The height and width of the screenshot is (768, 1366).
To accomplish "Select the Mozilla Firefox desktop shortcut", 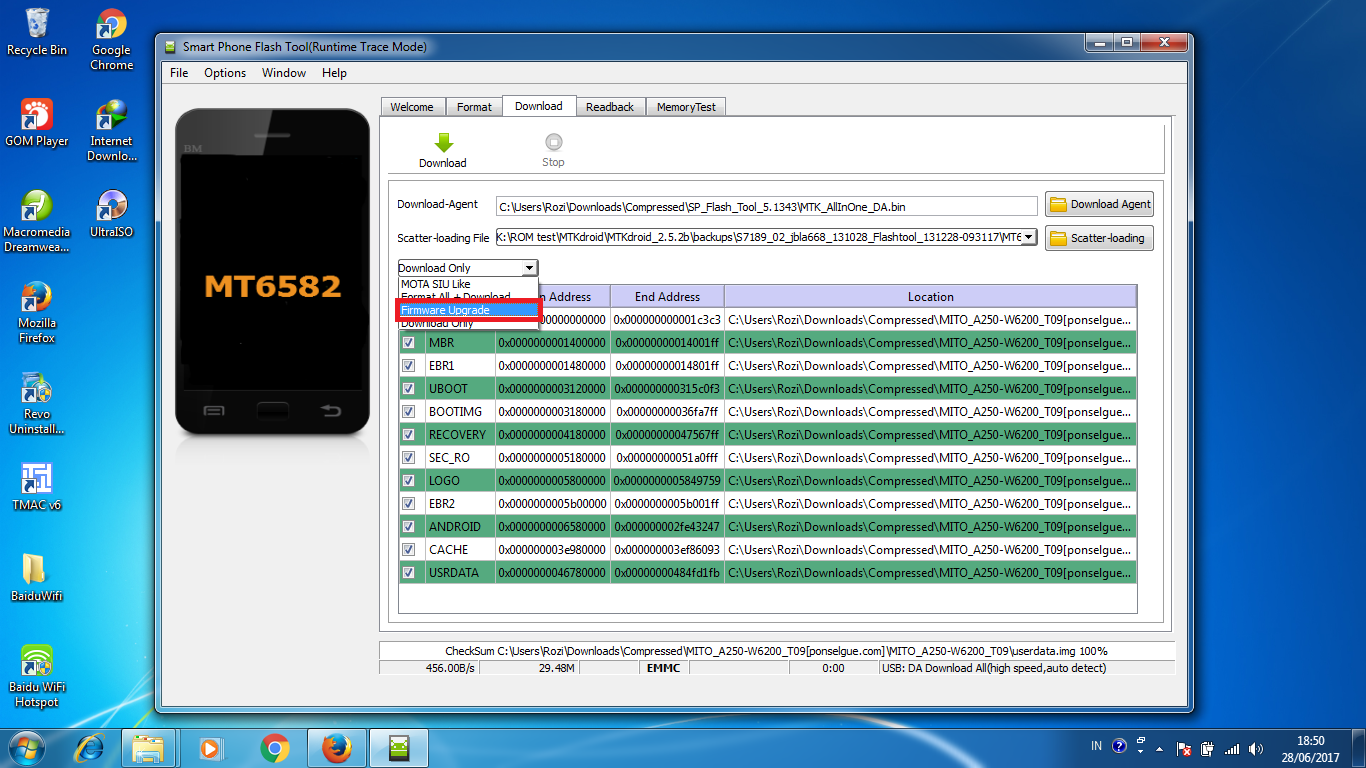I will point(37,312).
